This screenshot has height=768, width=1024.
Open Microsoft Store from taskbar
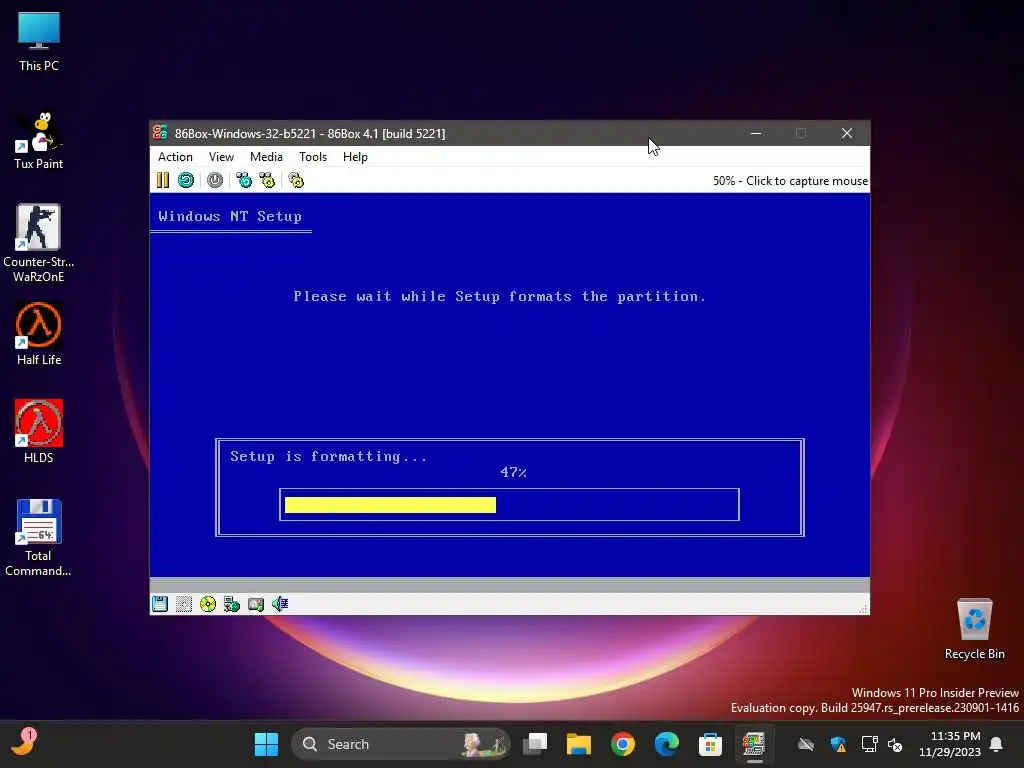[x=711, y=744]
